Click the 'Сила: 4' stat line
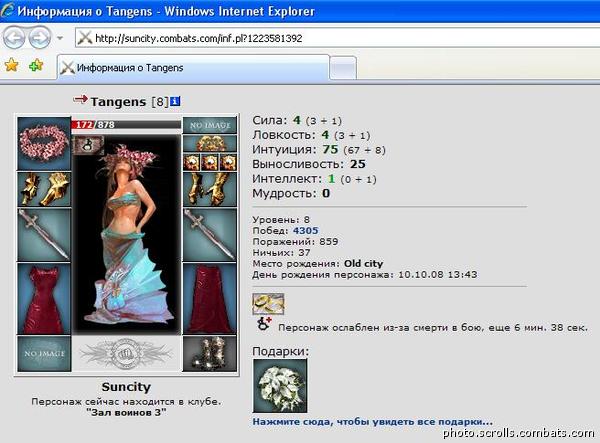 297,120
